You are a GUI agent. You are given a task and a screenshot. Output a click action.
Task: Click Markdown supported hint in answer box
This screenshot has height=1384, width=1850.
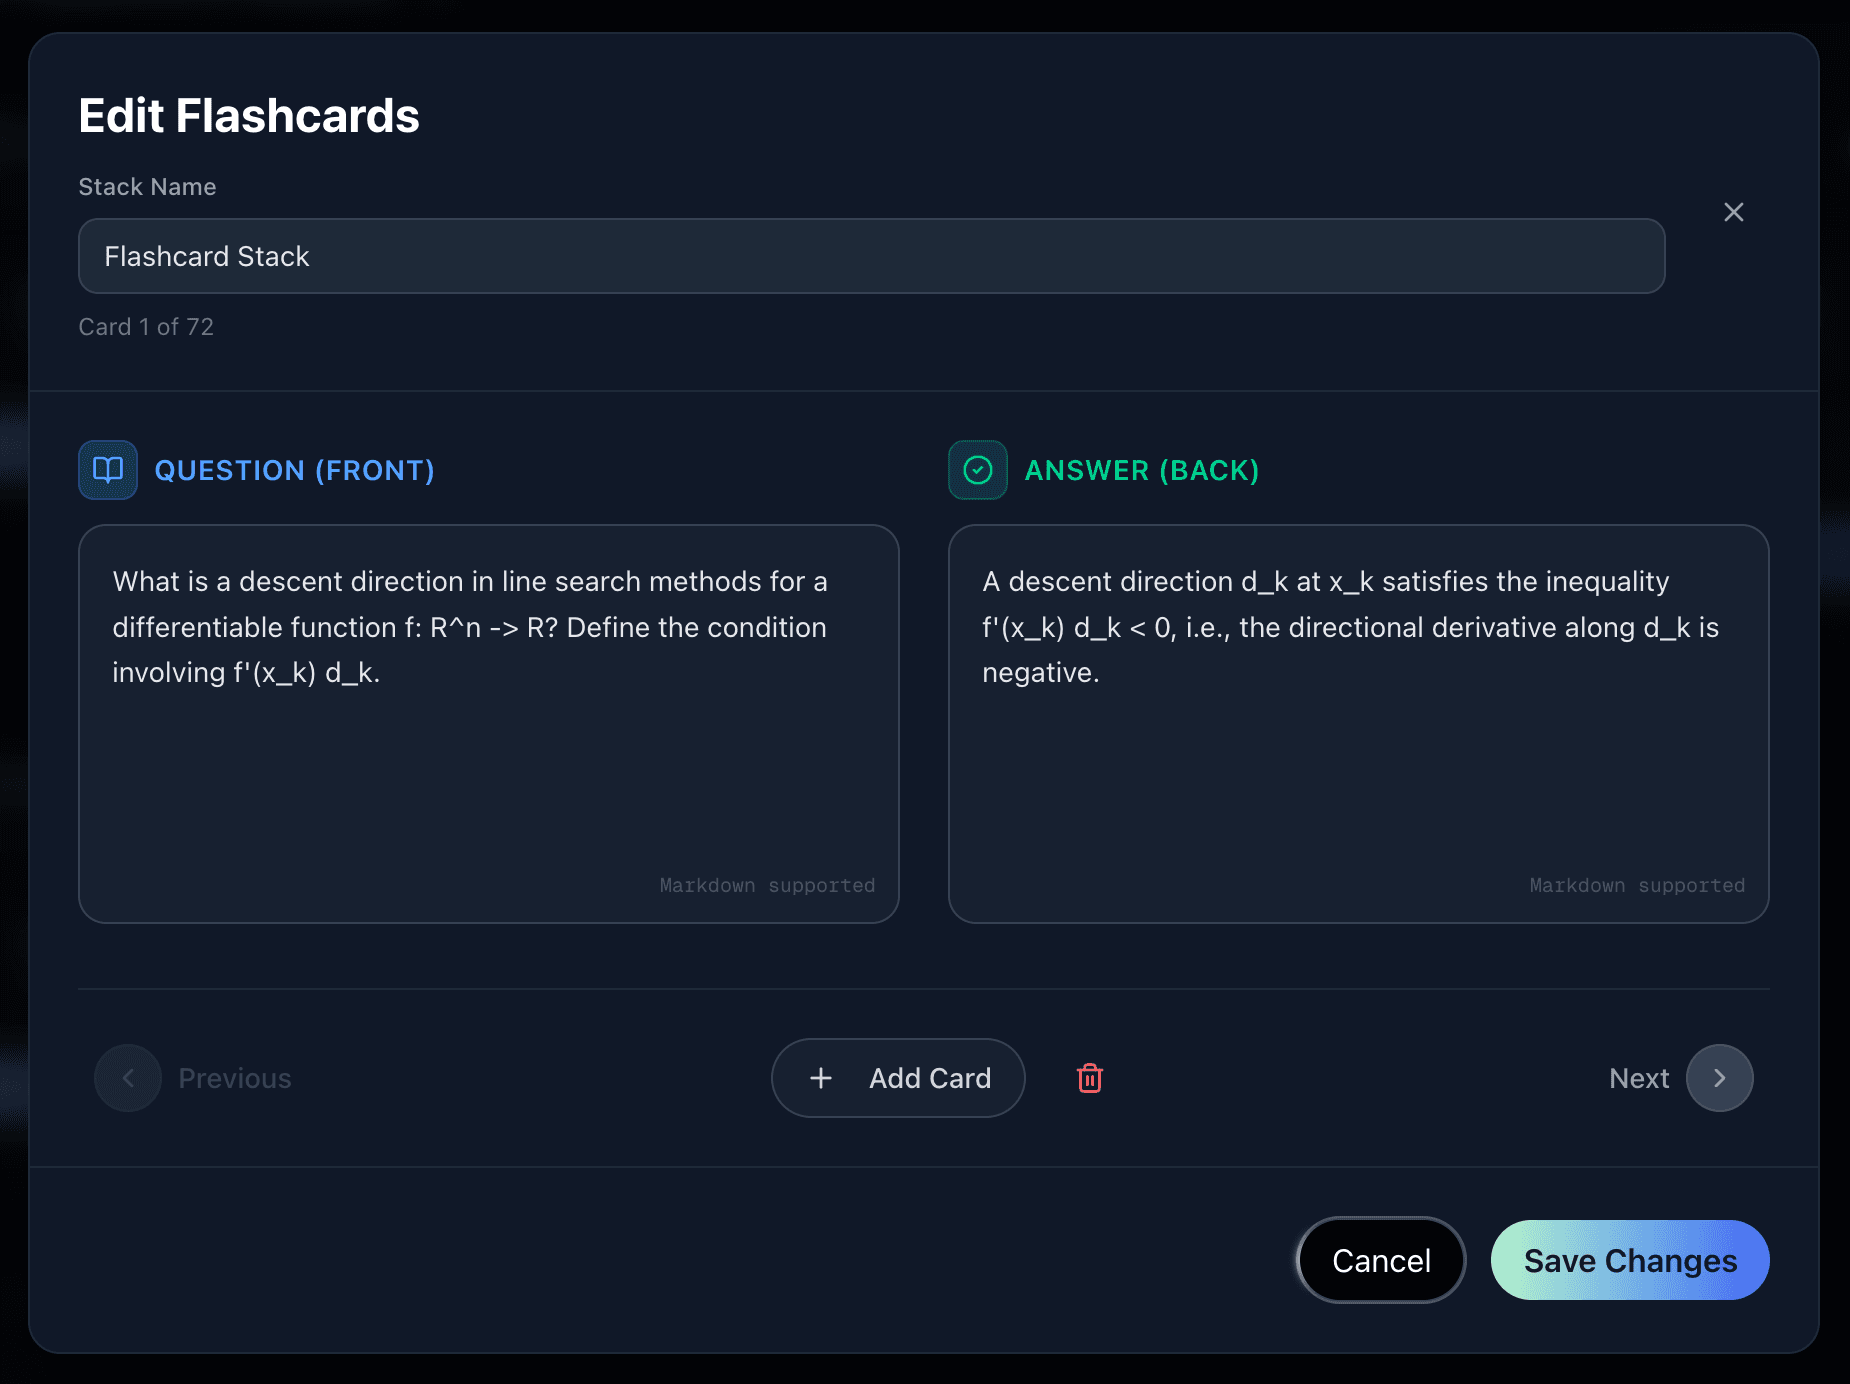1637,885
